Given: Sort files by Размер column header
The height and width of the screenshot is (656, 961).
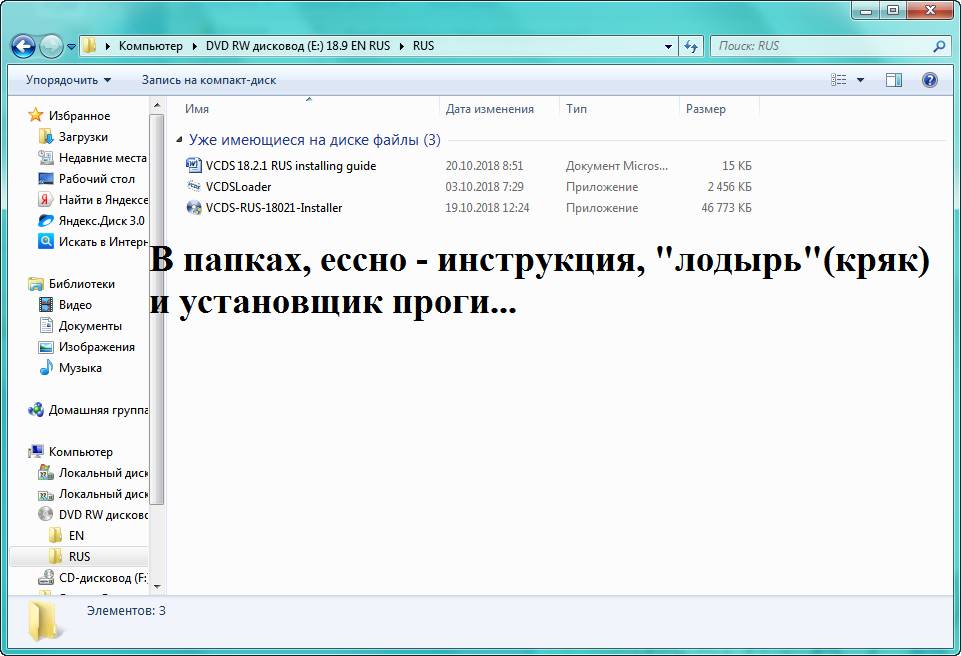Looking at the screenshot, I should [706, 109].
